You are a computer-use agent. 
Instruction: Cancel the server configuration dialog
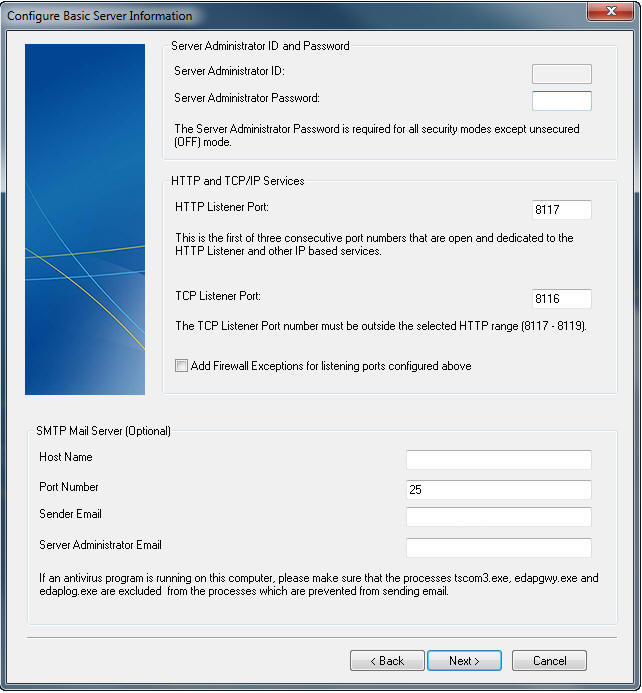[x=549, y=660]
